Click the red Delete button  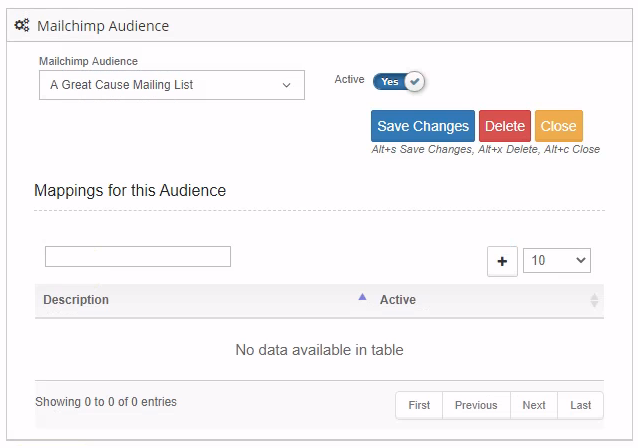click(x=505, y=126)
